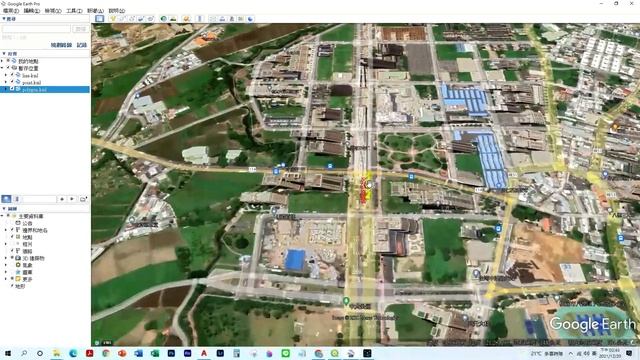This screenshot has width=640, height=360.
Task: Collapse the 暫存位置 tree node
Action: (2, 68)
